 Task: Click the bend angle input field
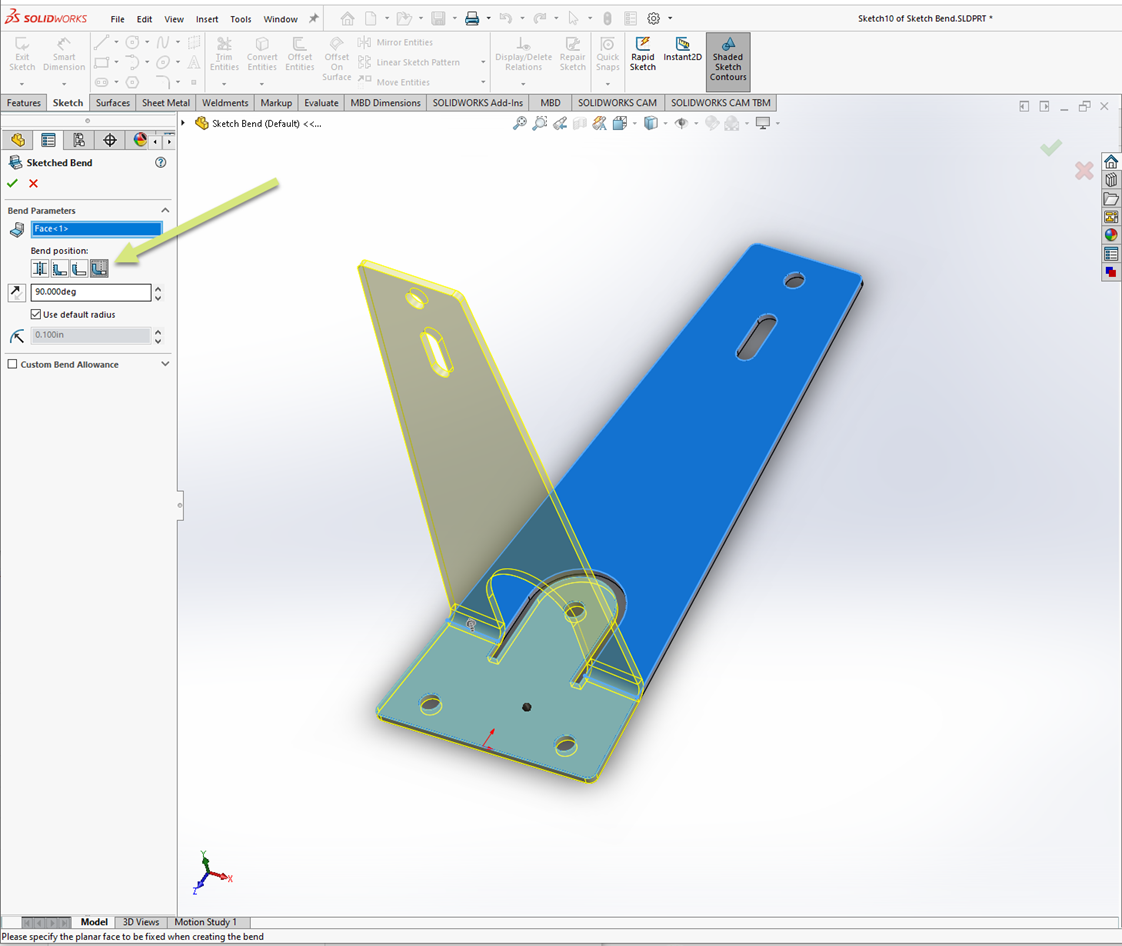(x=88, y=292)
